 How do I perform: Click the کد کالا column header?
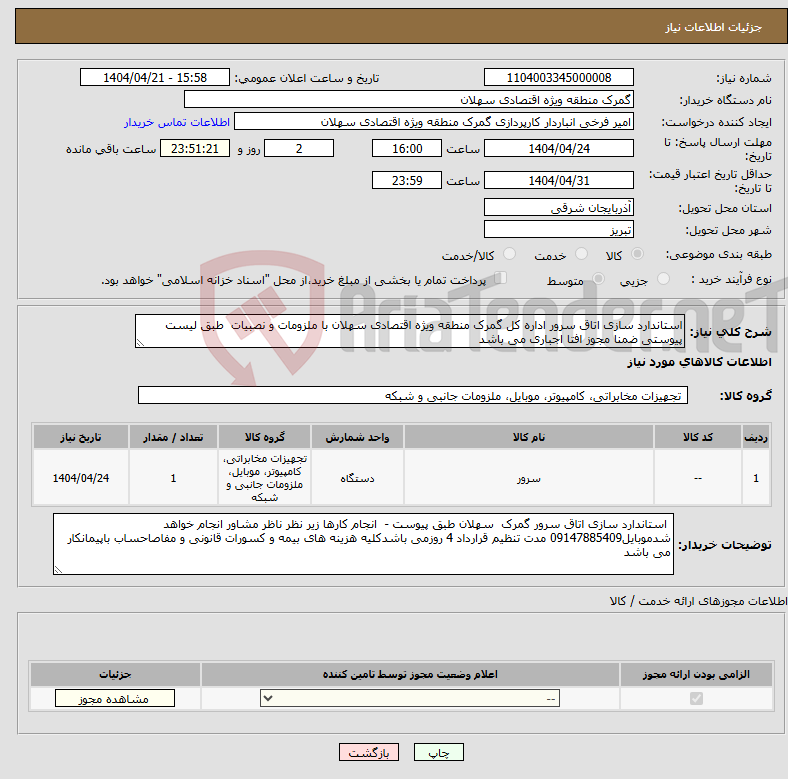tap(698, 437)
